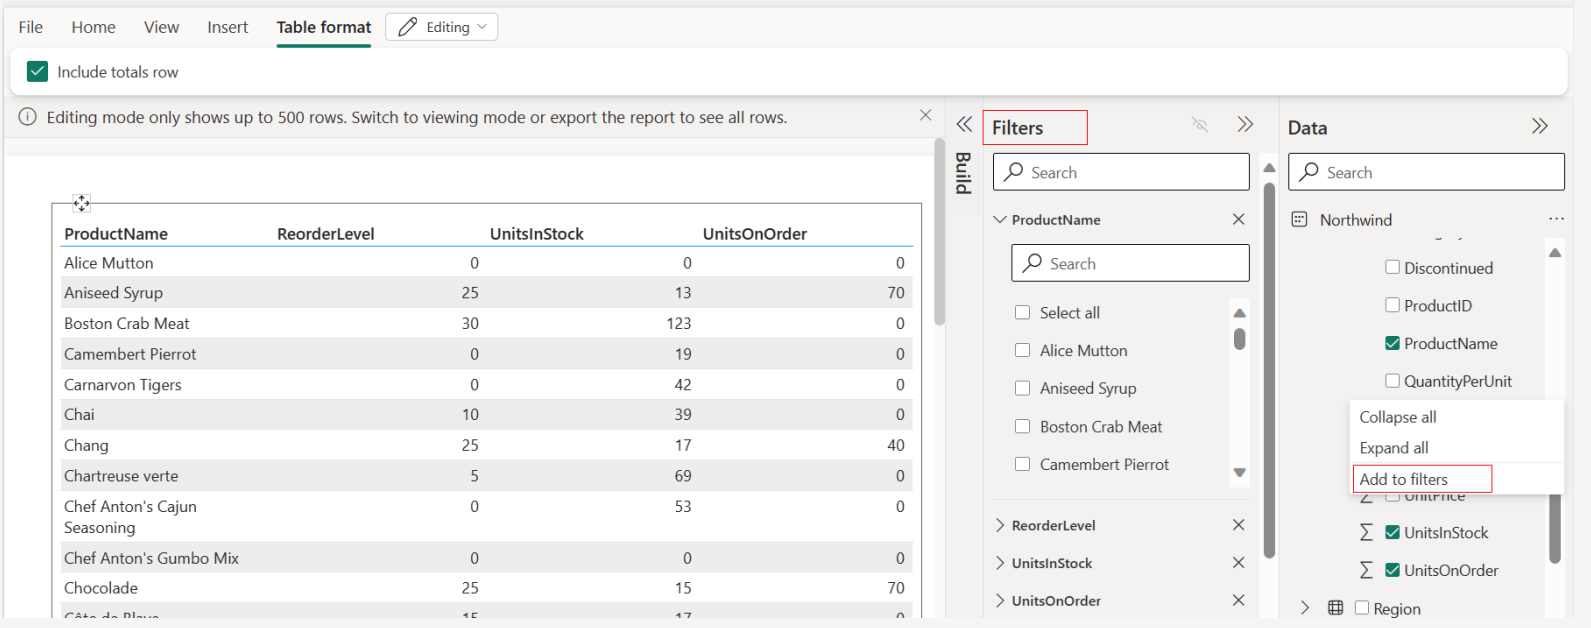Viewport: 1591px width, 628px height.
Task: Choose Add to filters menu entry
Action: tap(1404, 479)
